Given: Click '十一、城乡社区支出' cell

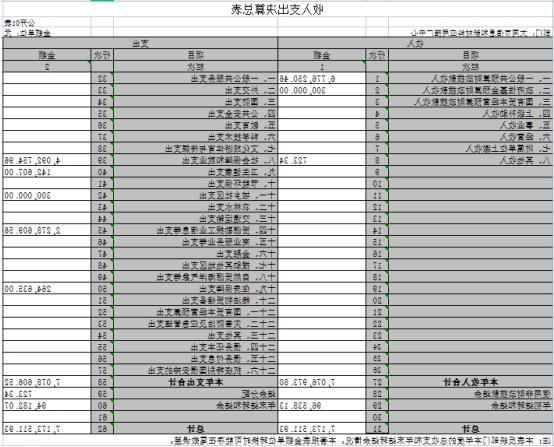Looking at the screenshot, I should point(196,195).
